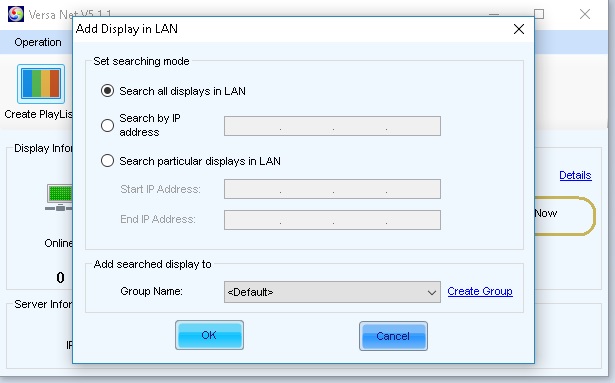Focus the End IP Address field
This screenshot has width=615, height=383.
332,220
